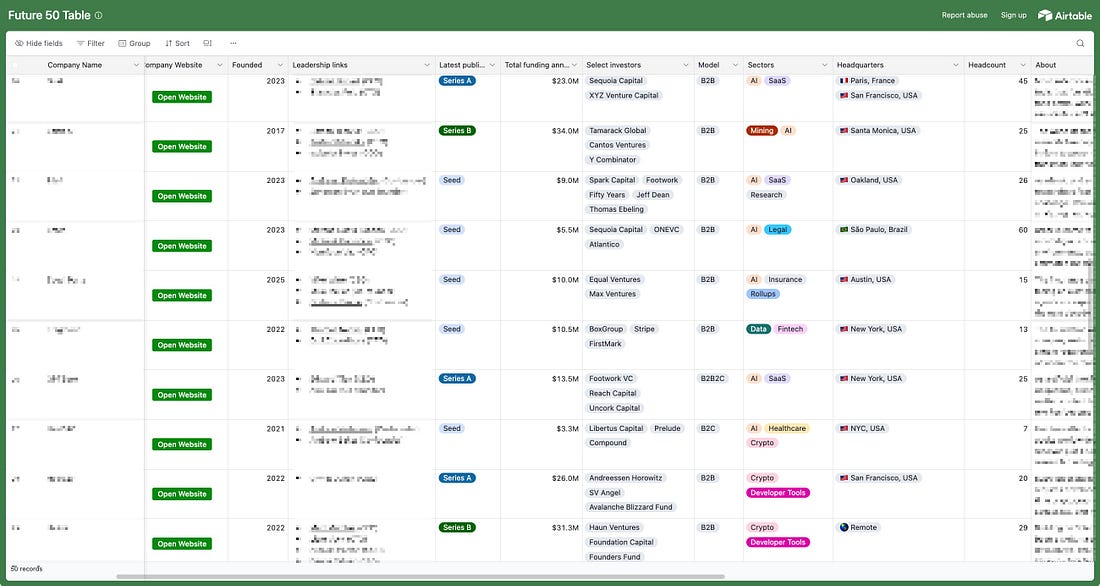The image size is (1100, 586).
Task: Click the Series A tag in $23.0M row
Action: 457,81
